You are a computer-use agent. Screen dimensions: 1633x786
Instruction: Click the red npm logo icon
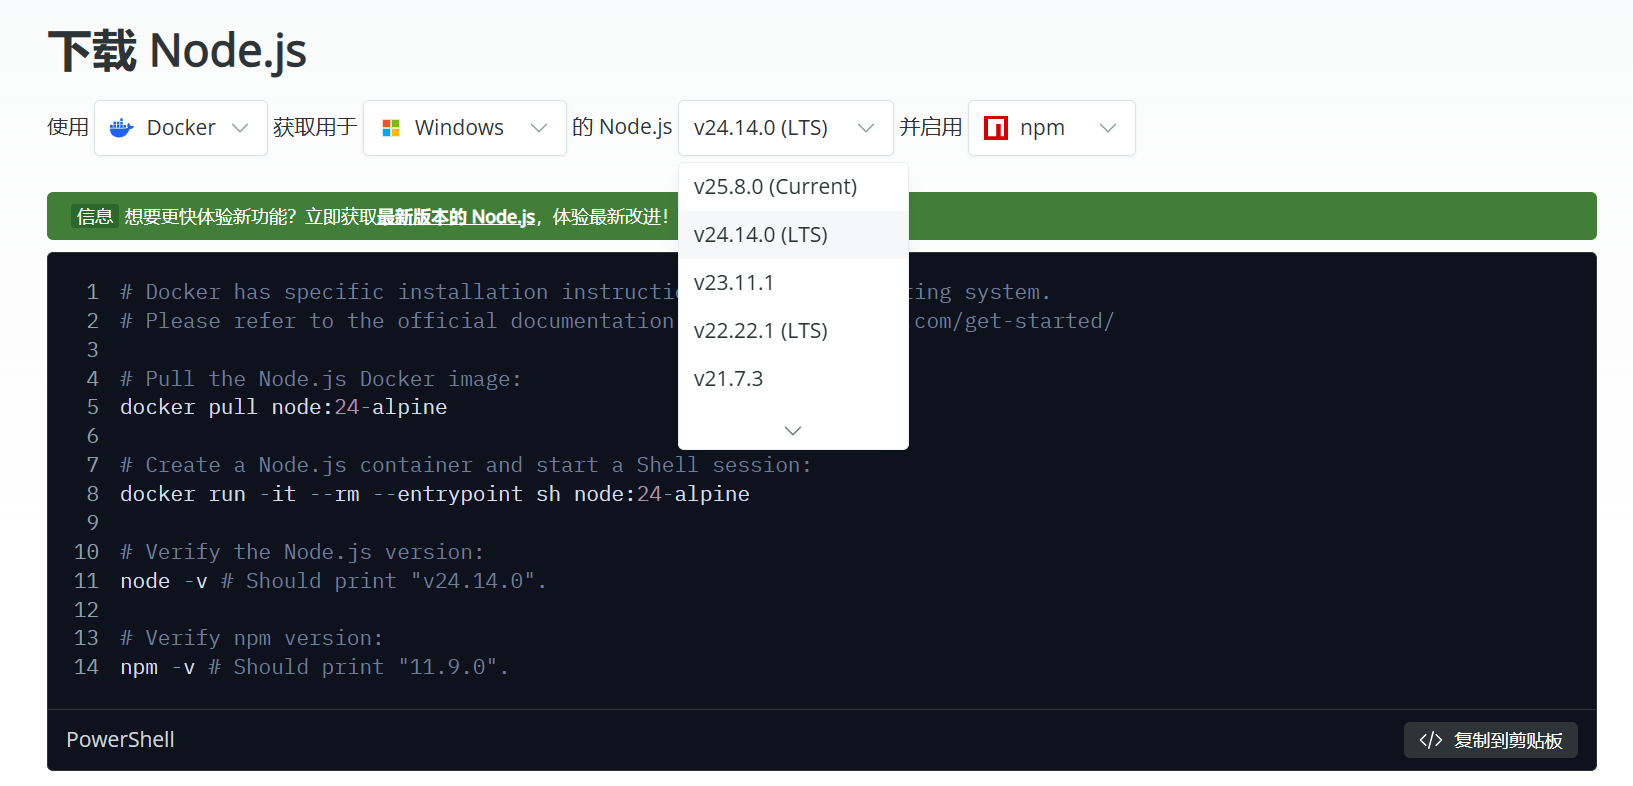[996, 128]
